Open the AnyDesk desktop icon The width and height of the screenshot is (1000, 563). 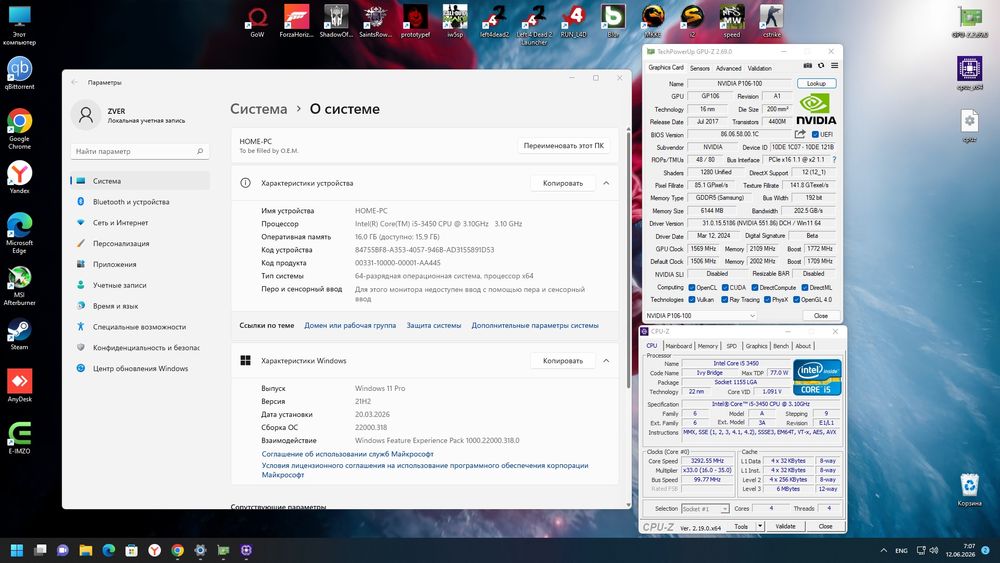click(x=19, y=386)
